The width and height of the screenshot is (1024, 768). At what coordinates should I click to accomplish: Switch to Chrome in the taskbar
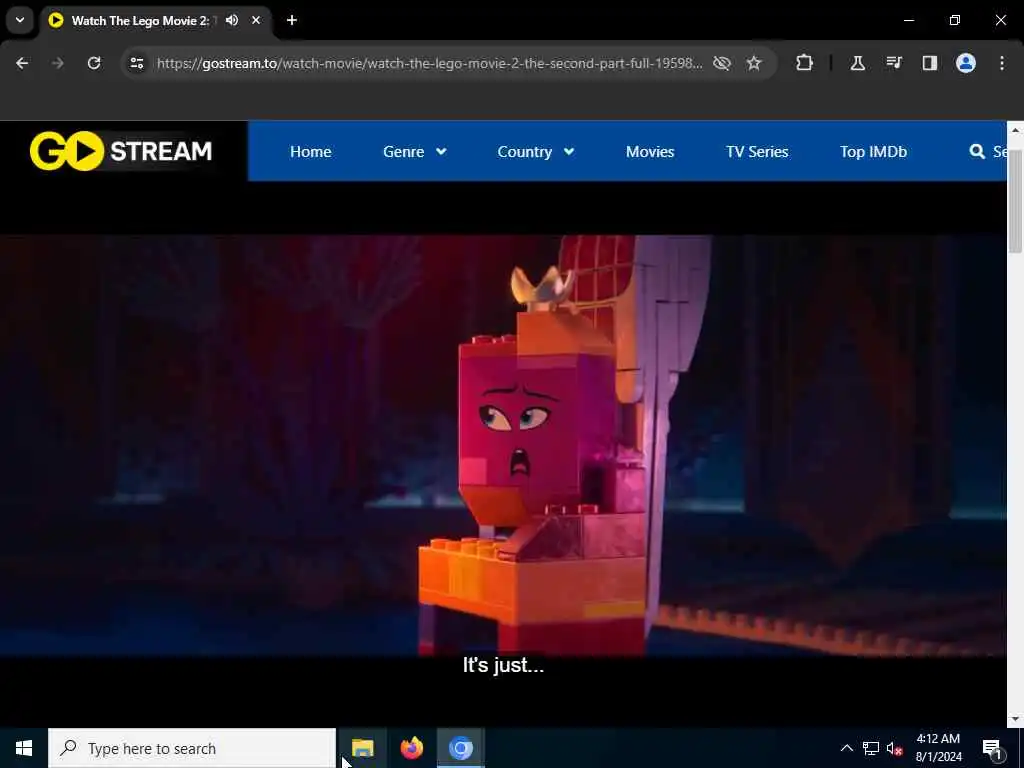pos(460,748)
